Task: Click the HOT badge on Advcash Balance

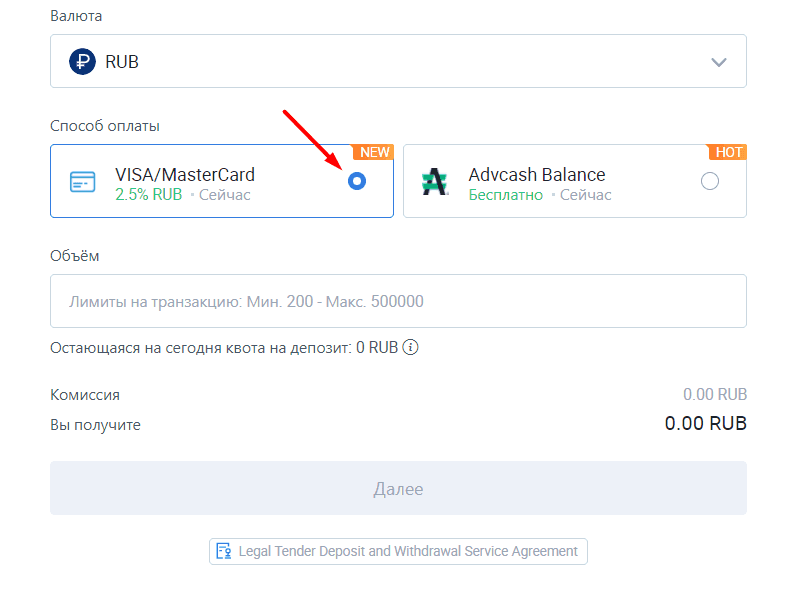Action: (728, 152)
